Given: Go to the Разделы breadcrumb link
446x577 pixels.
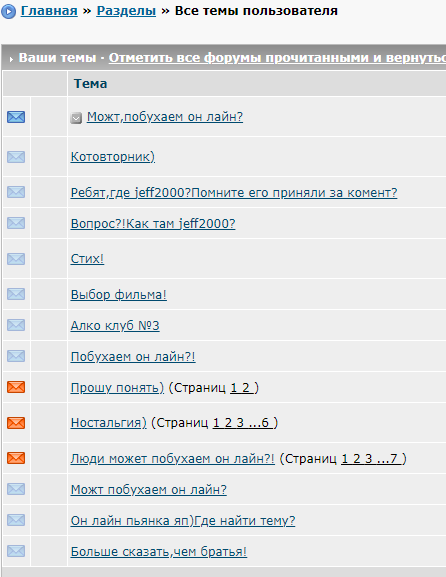Looking at the screenshot, I should 126,11.
